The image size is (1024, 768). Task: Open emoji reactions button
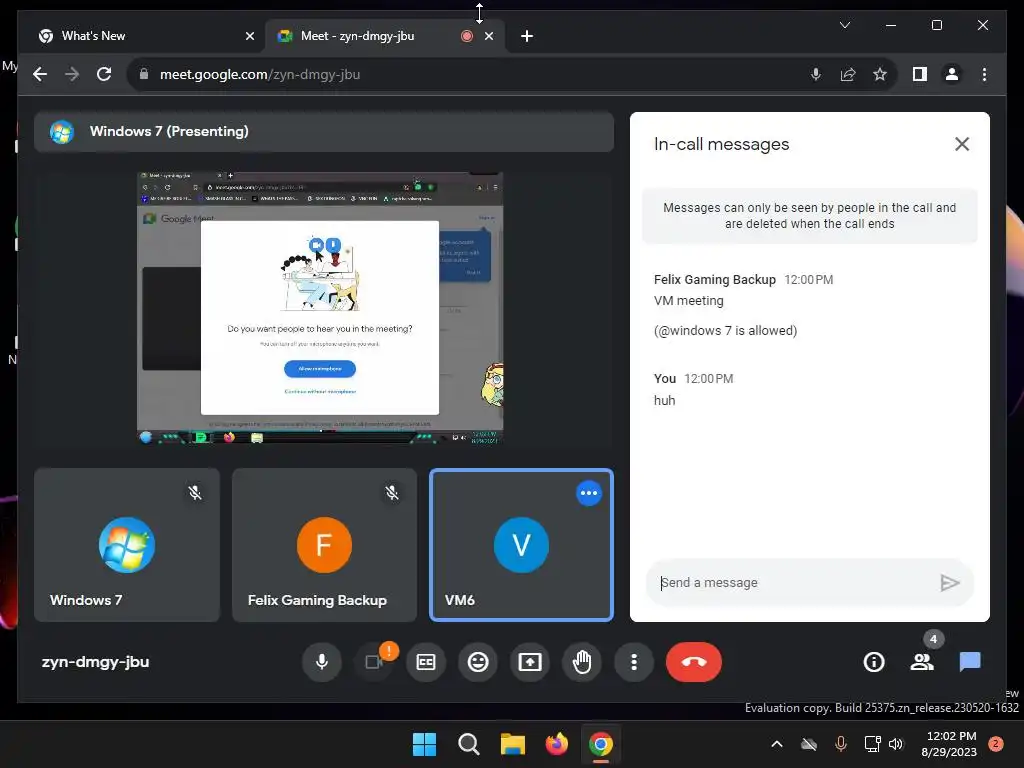(x=478, y=662)
